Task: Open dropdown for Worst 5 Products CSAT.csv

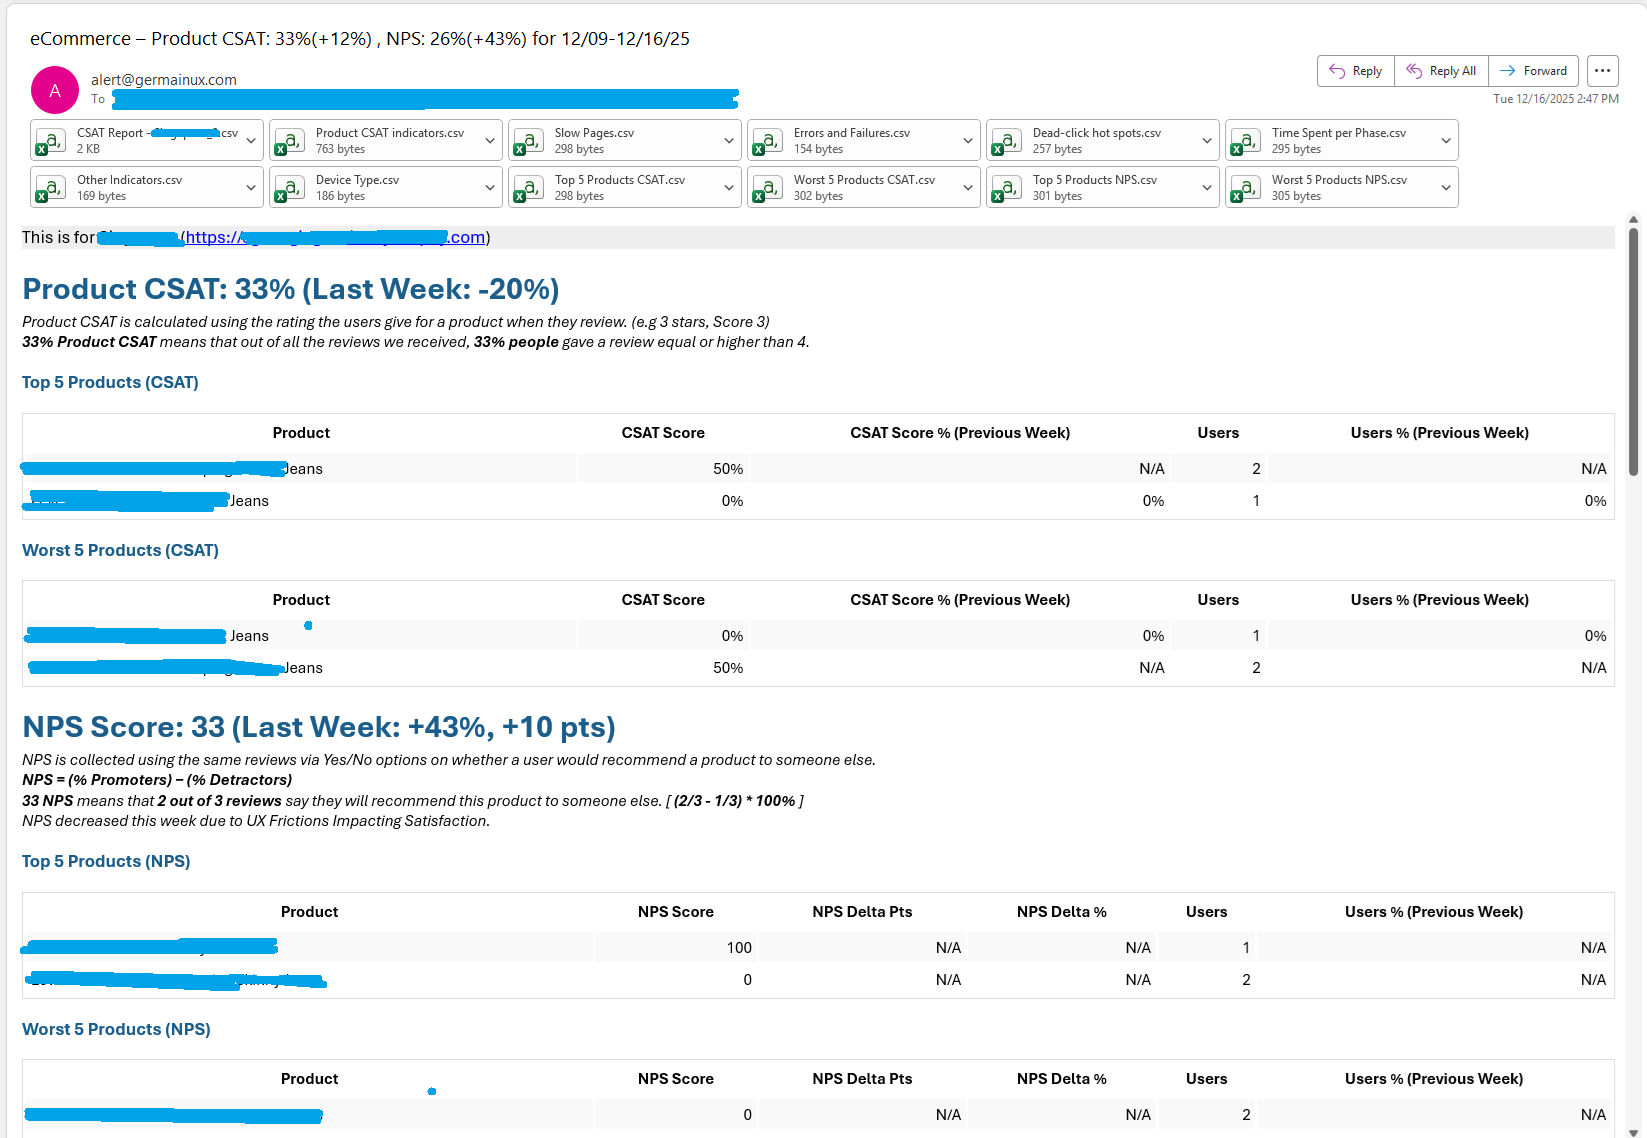Action: (x=968, y=188)
